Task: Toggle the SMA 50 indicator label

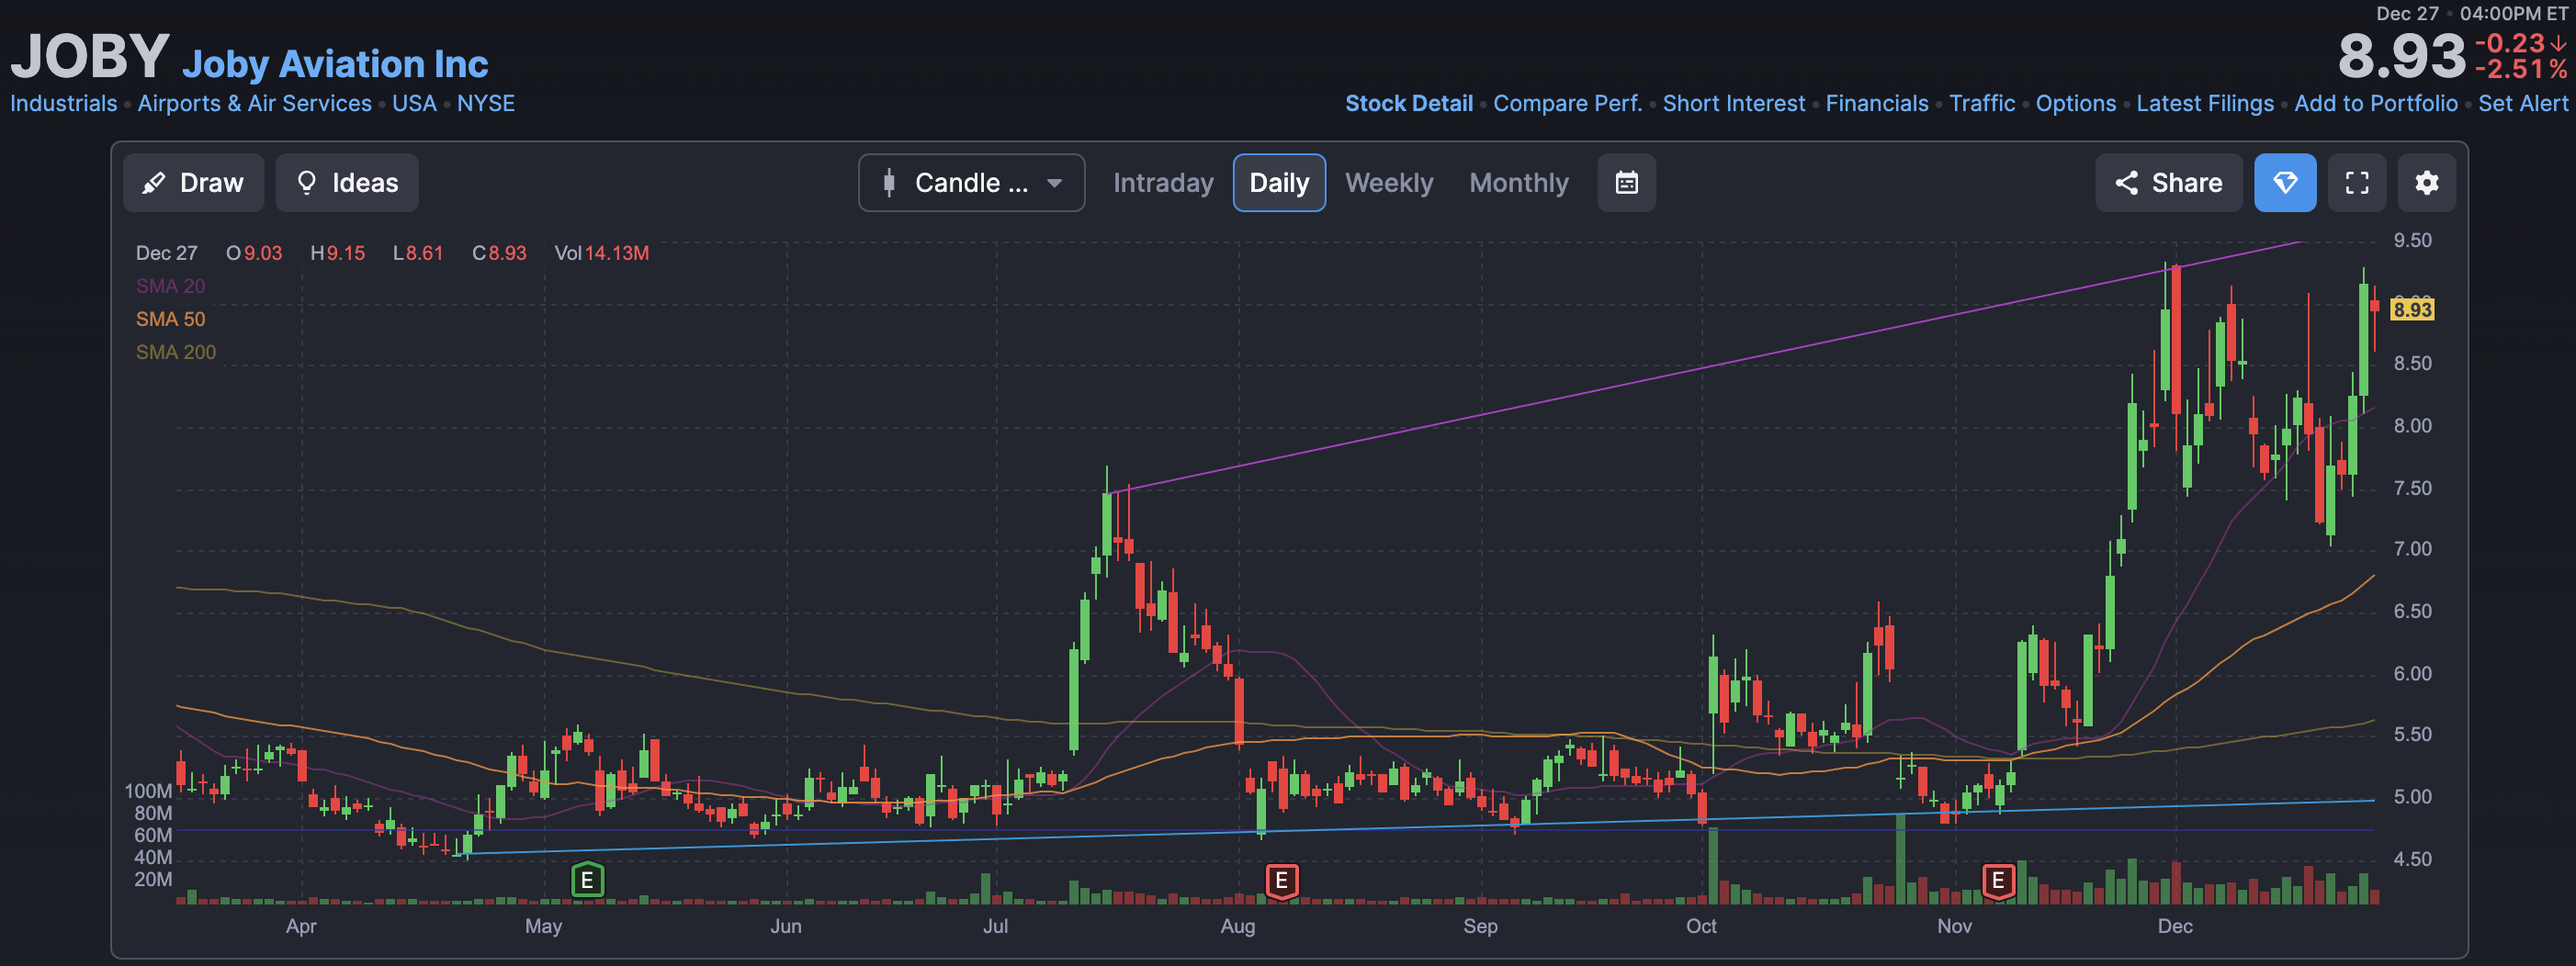Action: tap(170, 319)
